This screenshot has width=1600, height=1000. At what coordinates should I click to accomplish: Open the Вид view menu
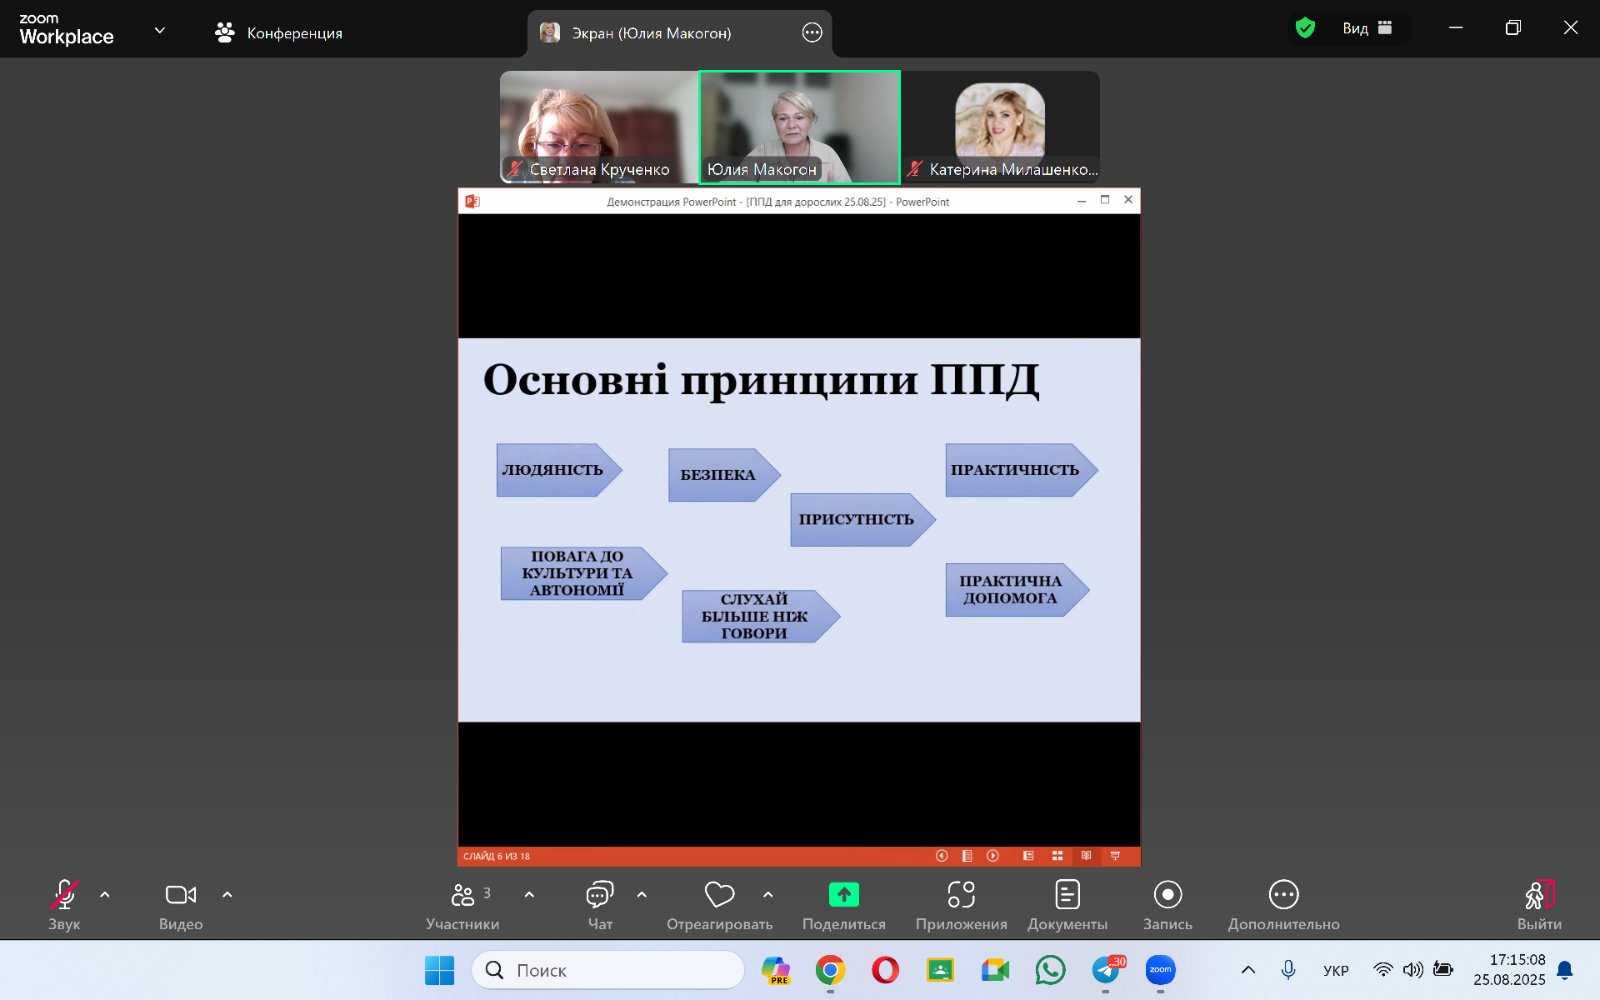click(x=1366, y=28)
